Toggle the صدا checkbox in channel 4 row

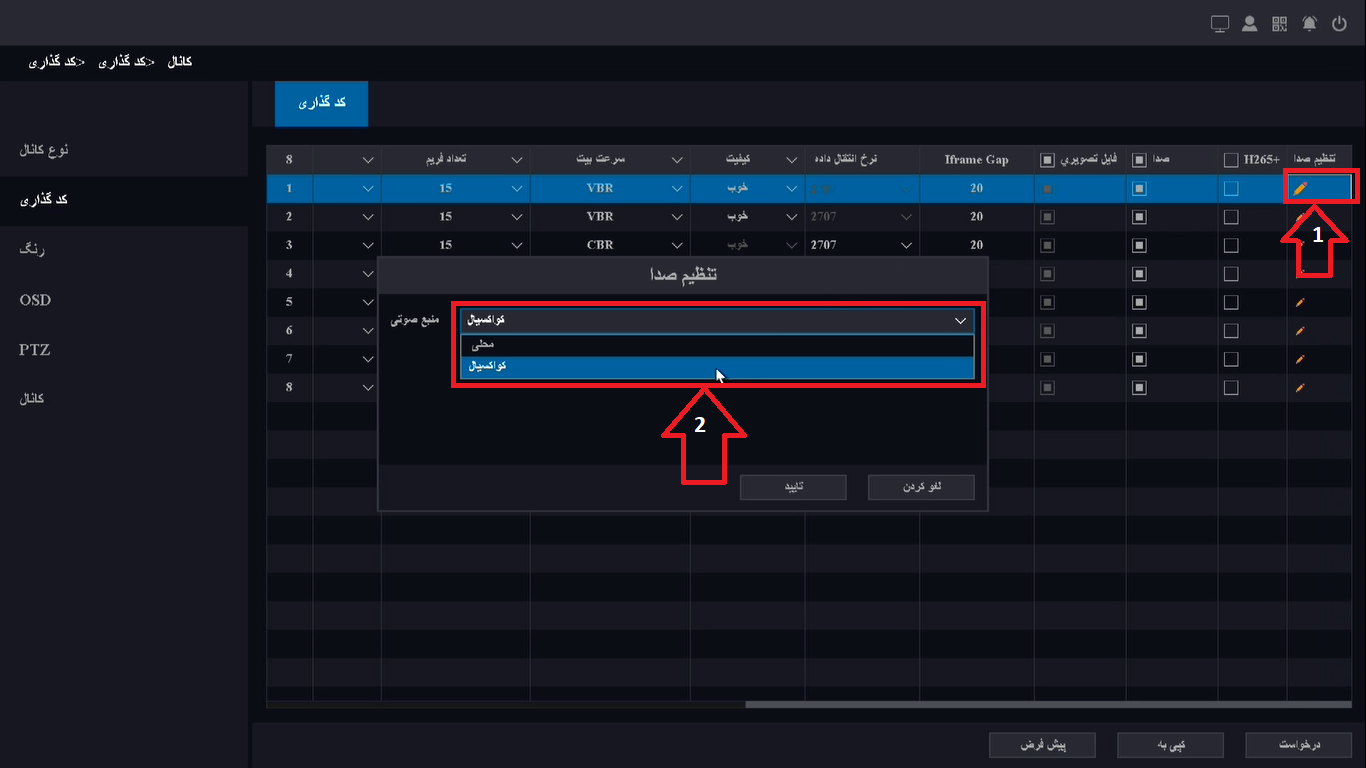pos(1139,274)
